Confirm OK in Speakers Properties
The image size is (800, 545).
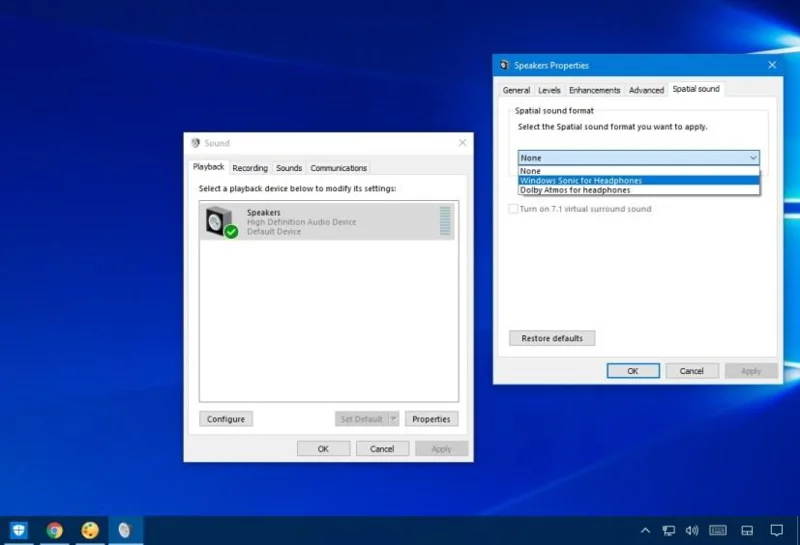point(633,371)
